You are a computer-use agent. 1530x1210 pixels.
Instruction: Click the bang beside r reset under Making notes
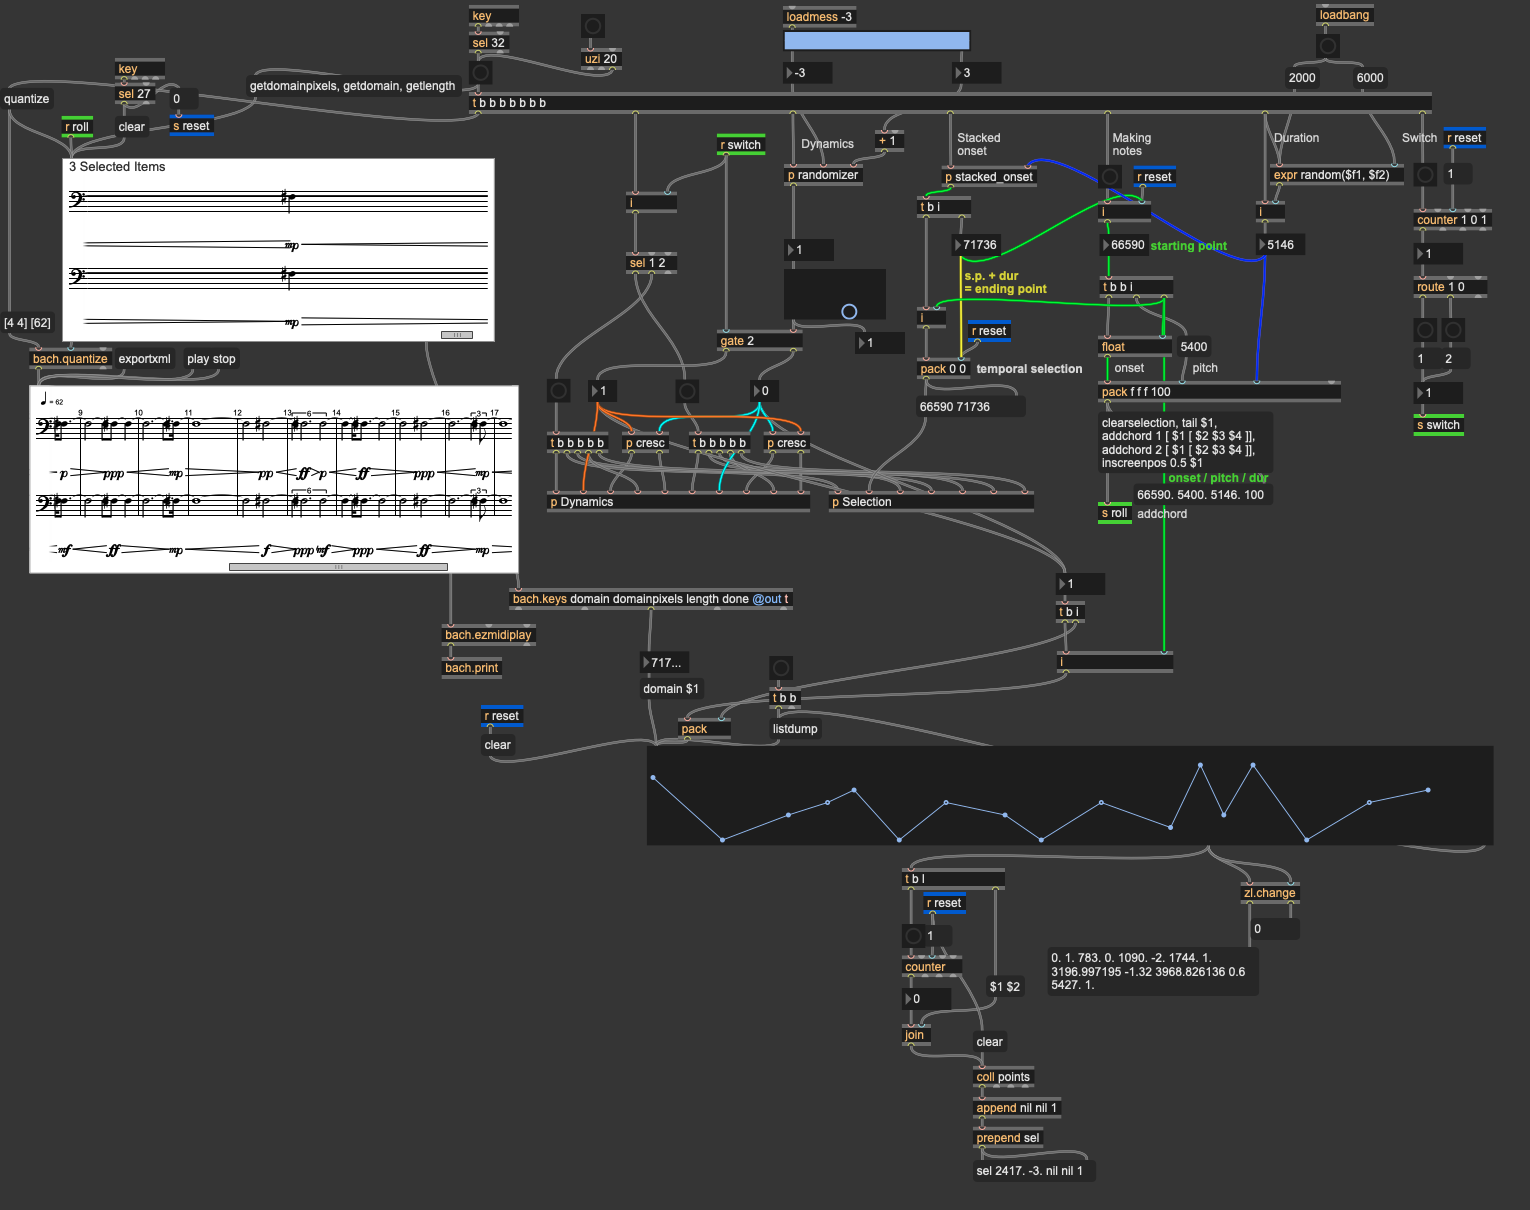[1110, 177]
